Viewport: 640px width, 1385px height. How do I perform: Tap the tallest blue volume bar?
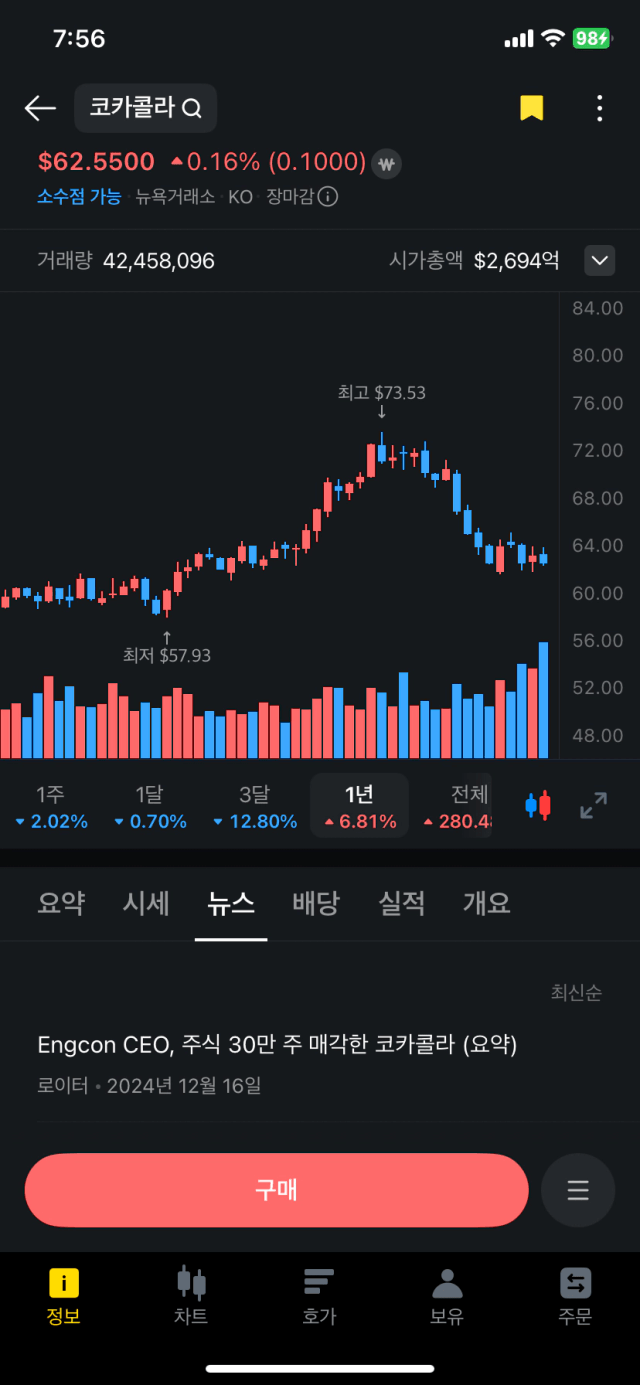pyautogui.click(x=543, y=700)
